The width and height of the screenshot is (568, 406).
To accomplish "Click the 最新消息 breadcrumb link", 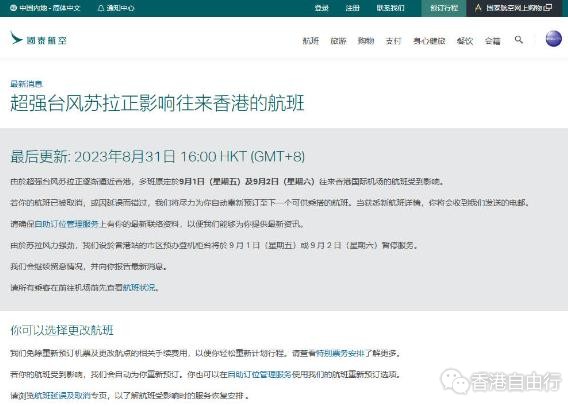I will coord(26,84).
